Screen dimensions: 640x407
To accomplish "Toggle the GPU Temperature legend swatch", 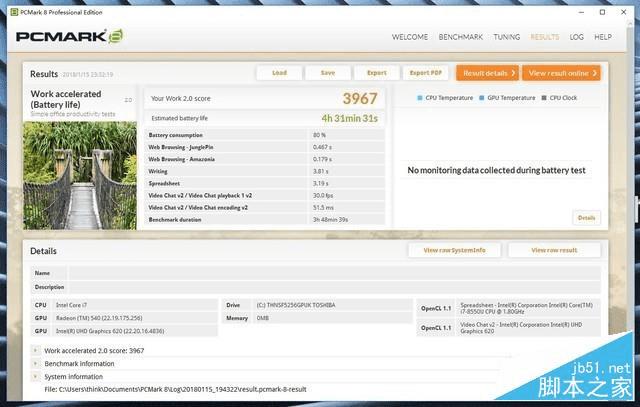I will tap(482, 98).
